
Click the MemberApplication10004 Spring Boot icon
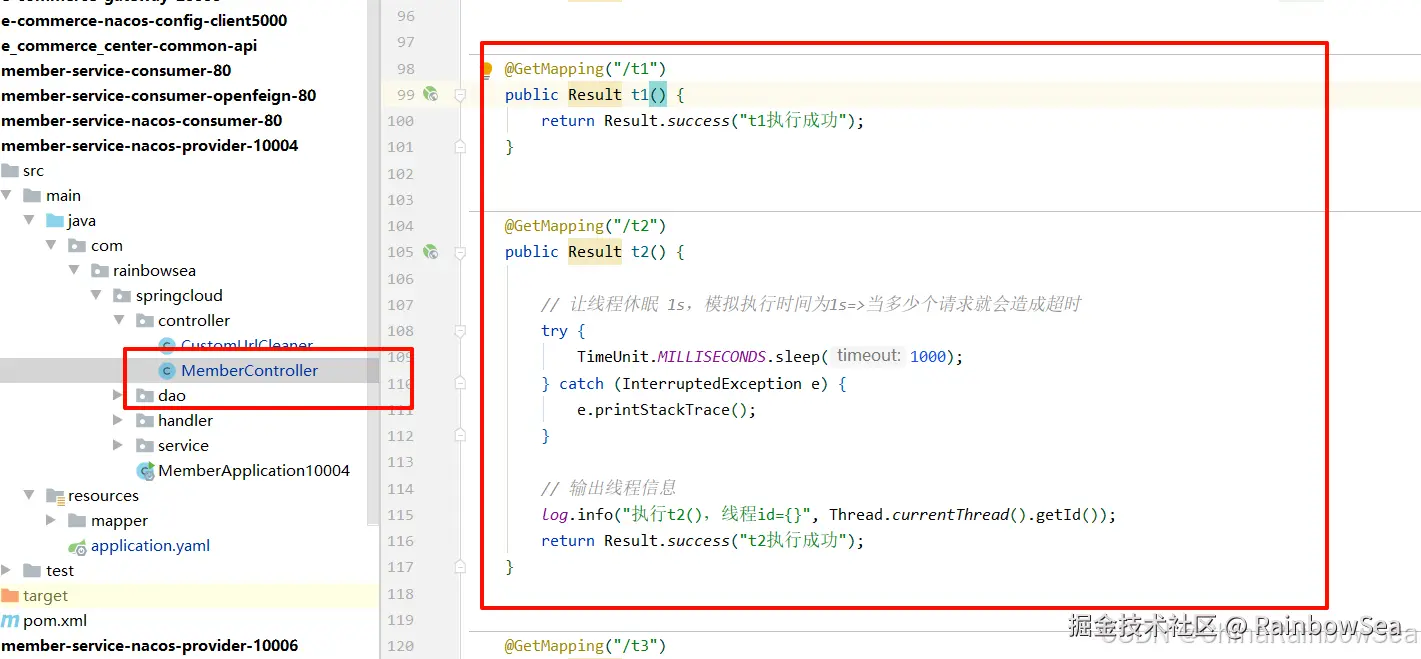point(145,471)
